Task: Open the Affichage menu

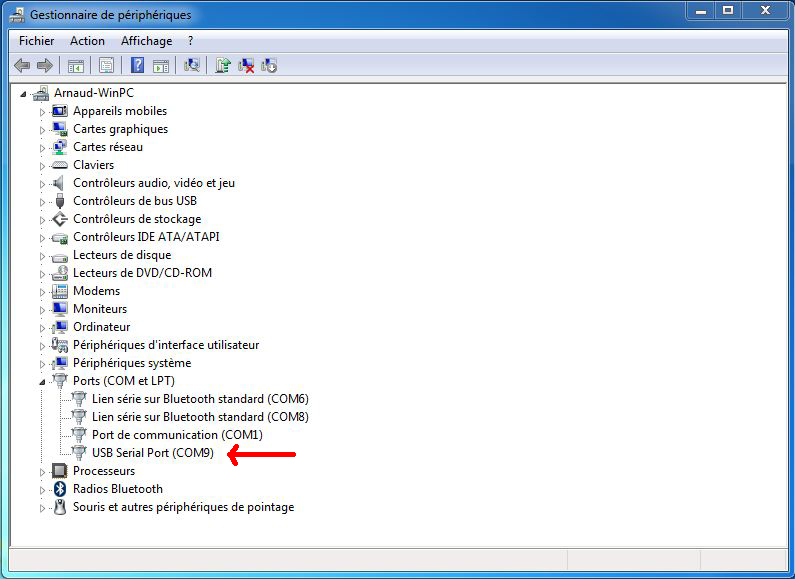Action: pyautogui.click(x=146, y=41)
